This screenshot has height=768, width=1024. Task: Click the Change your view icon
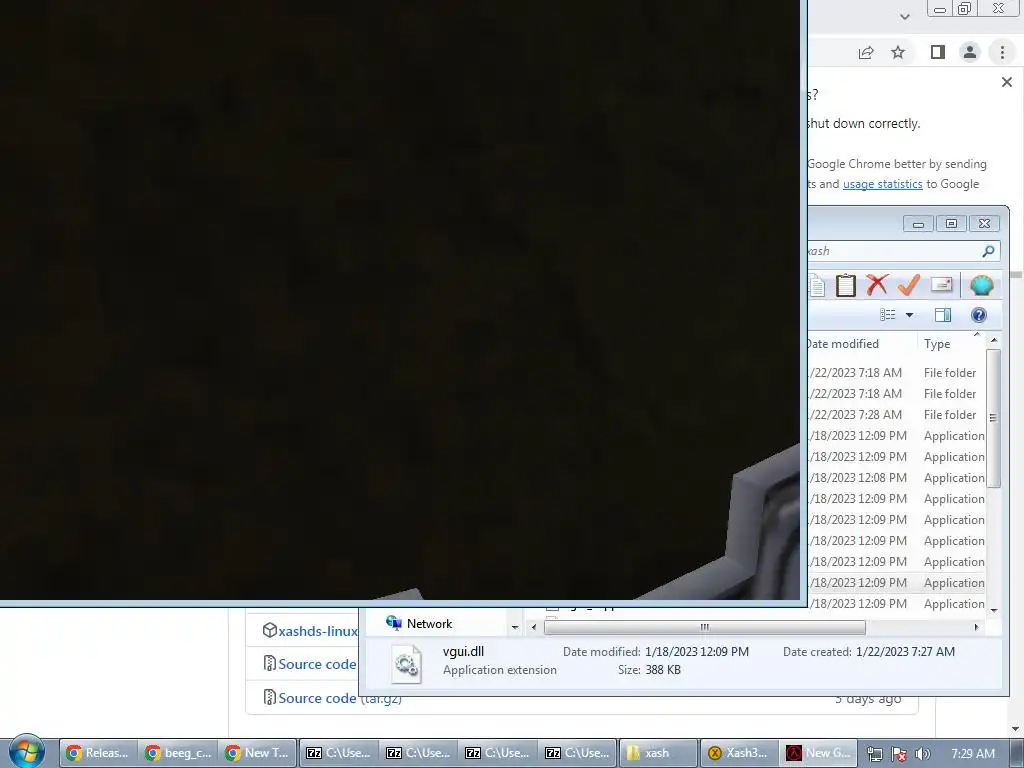point(888,315)
